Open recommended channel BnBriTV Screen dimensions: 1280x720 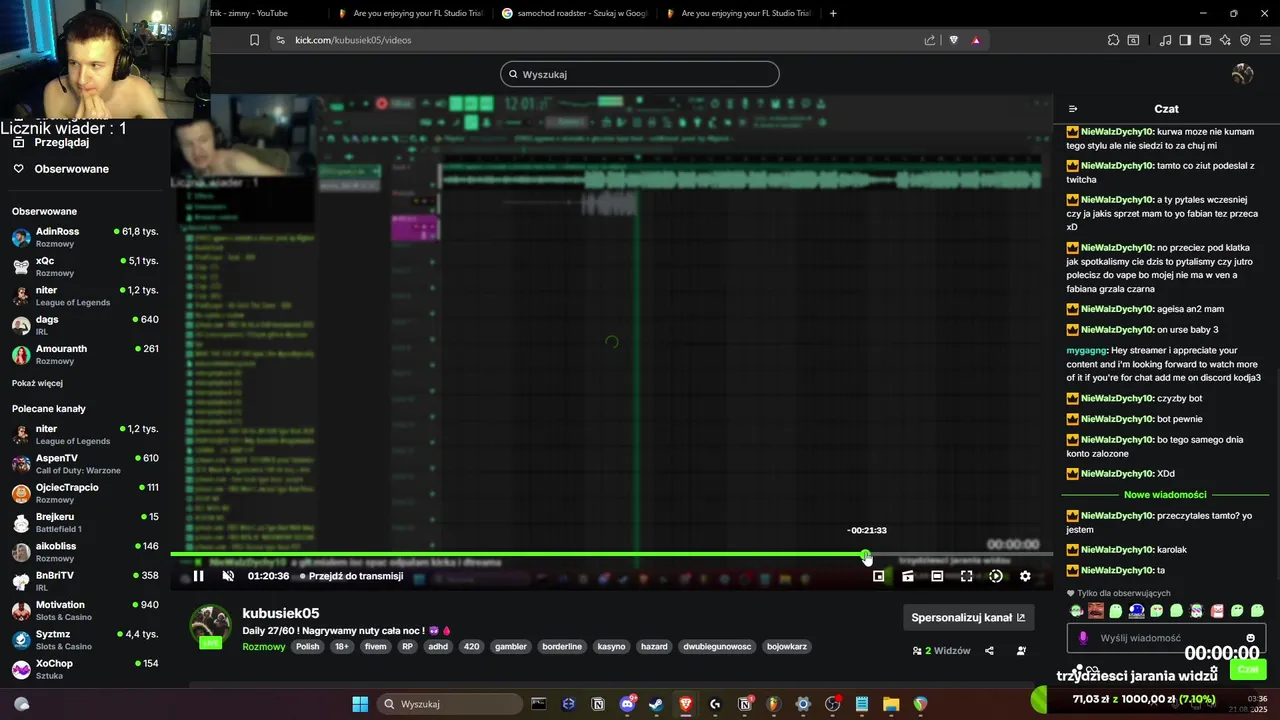(x=84, y=581)
